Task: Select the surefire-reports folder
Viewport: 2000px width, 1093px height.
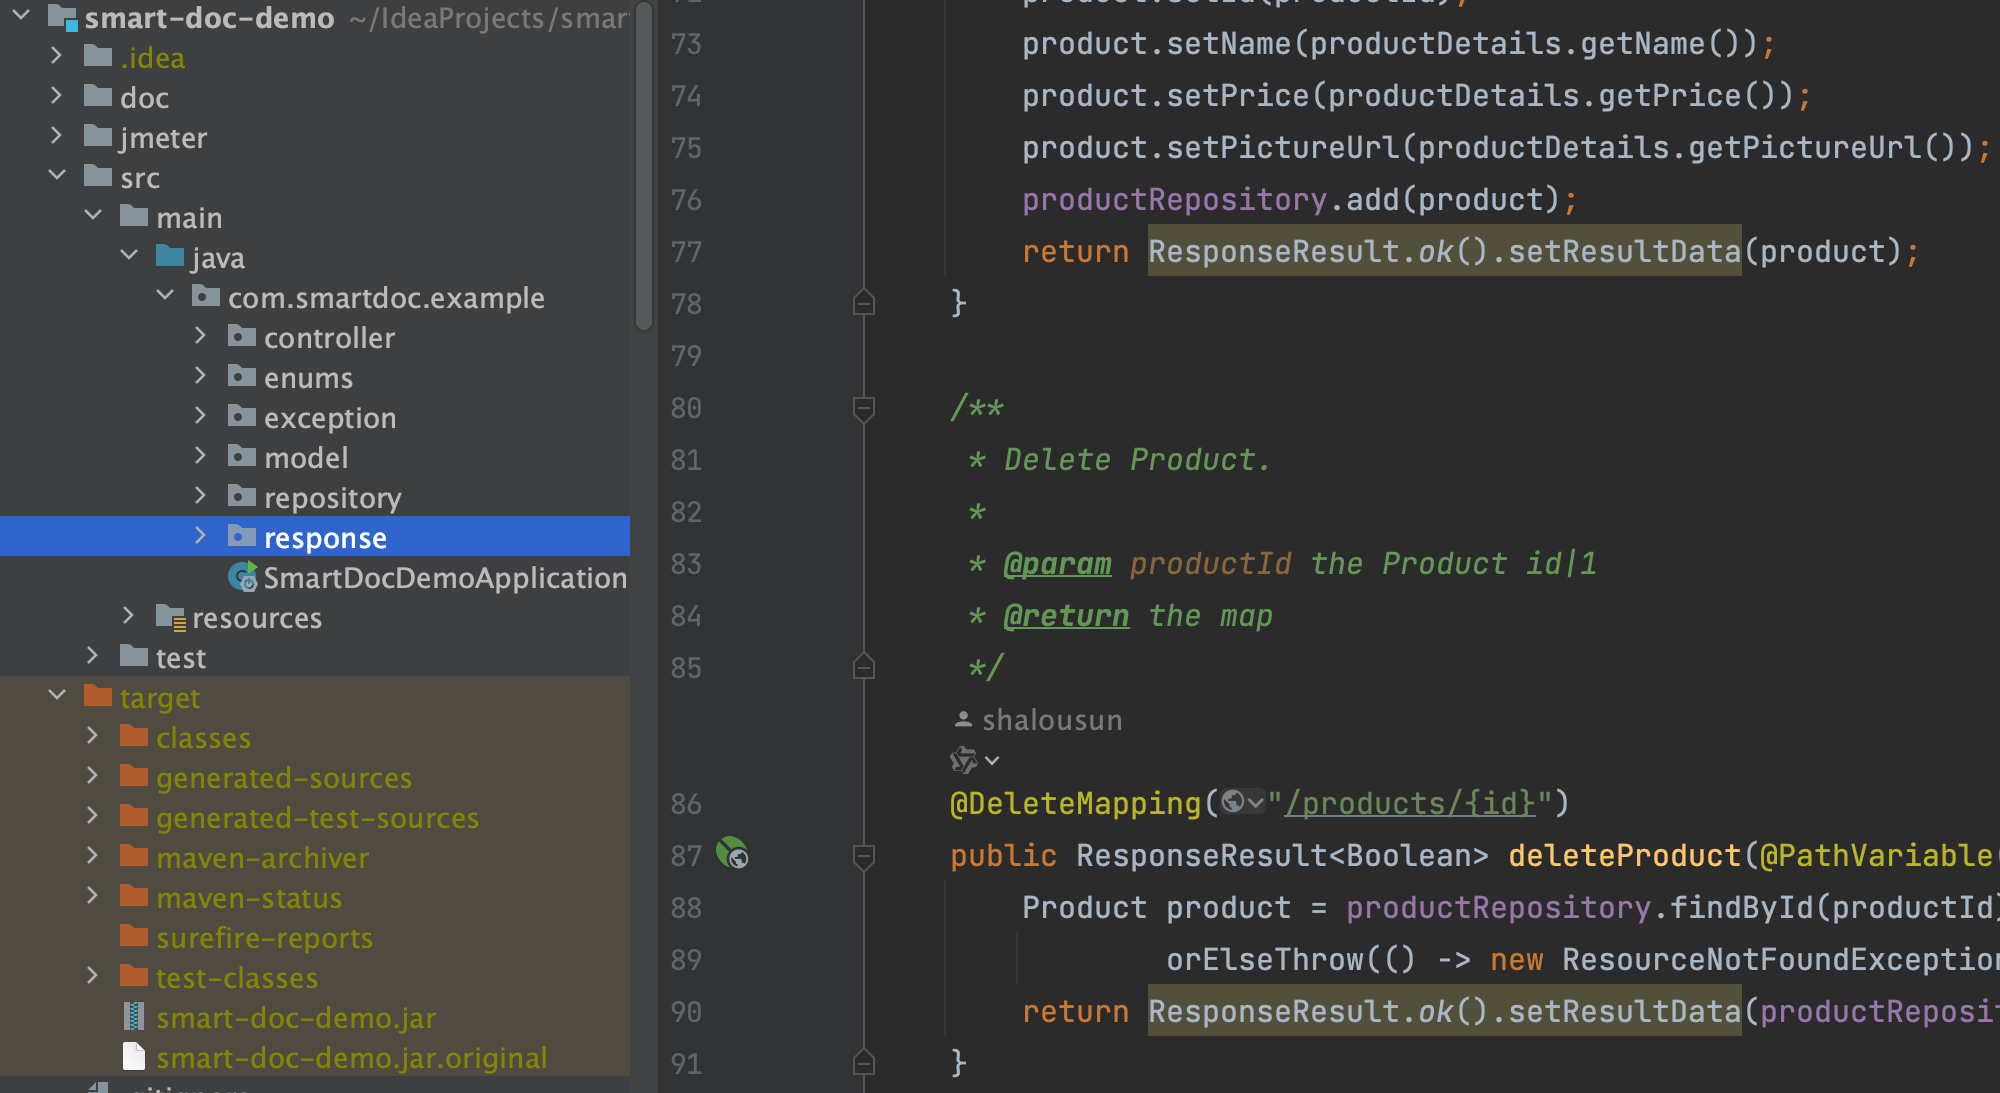Action: click(x=264, y=938)
